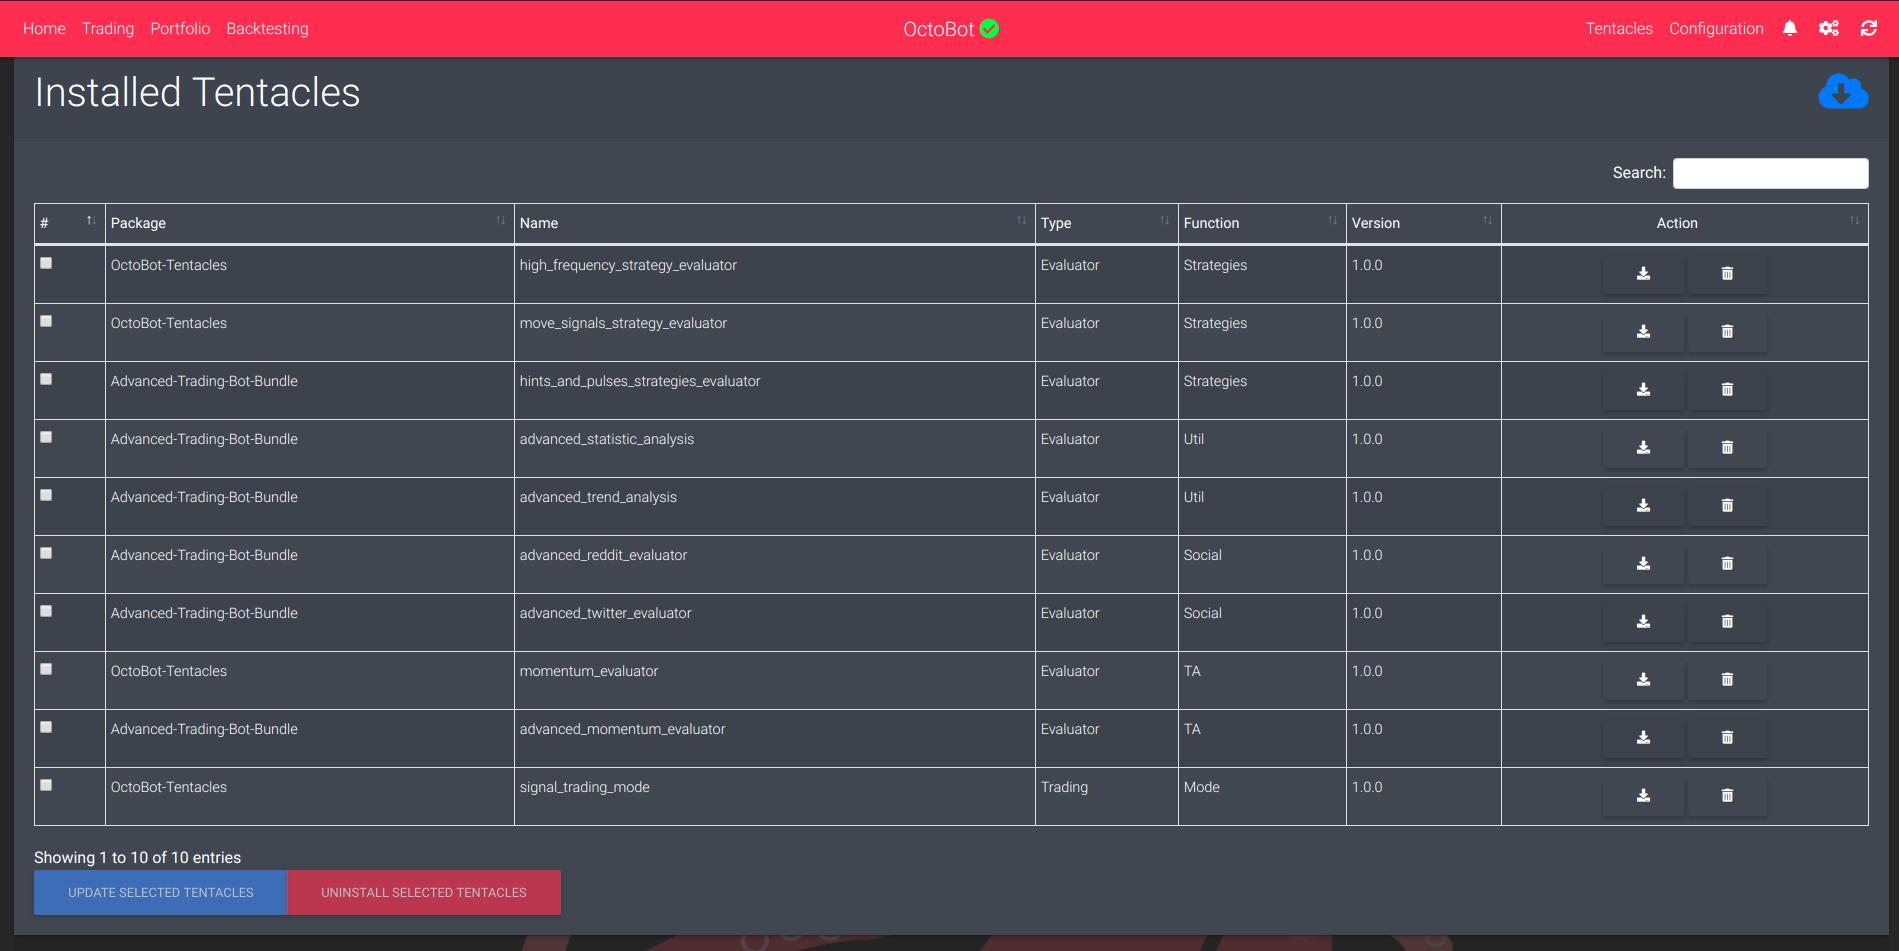
Task: Open Trading page in navbar
Action: [x=108, y=28]
